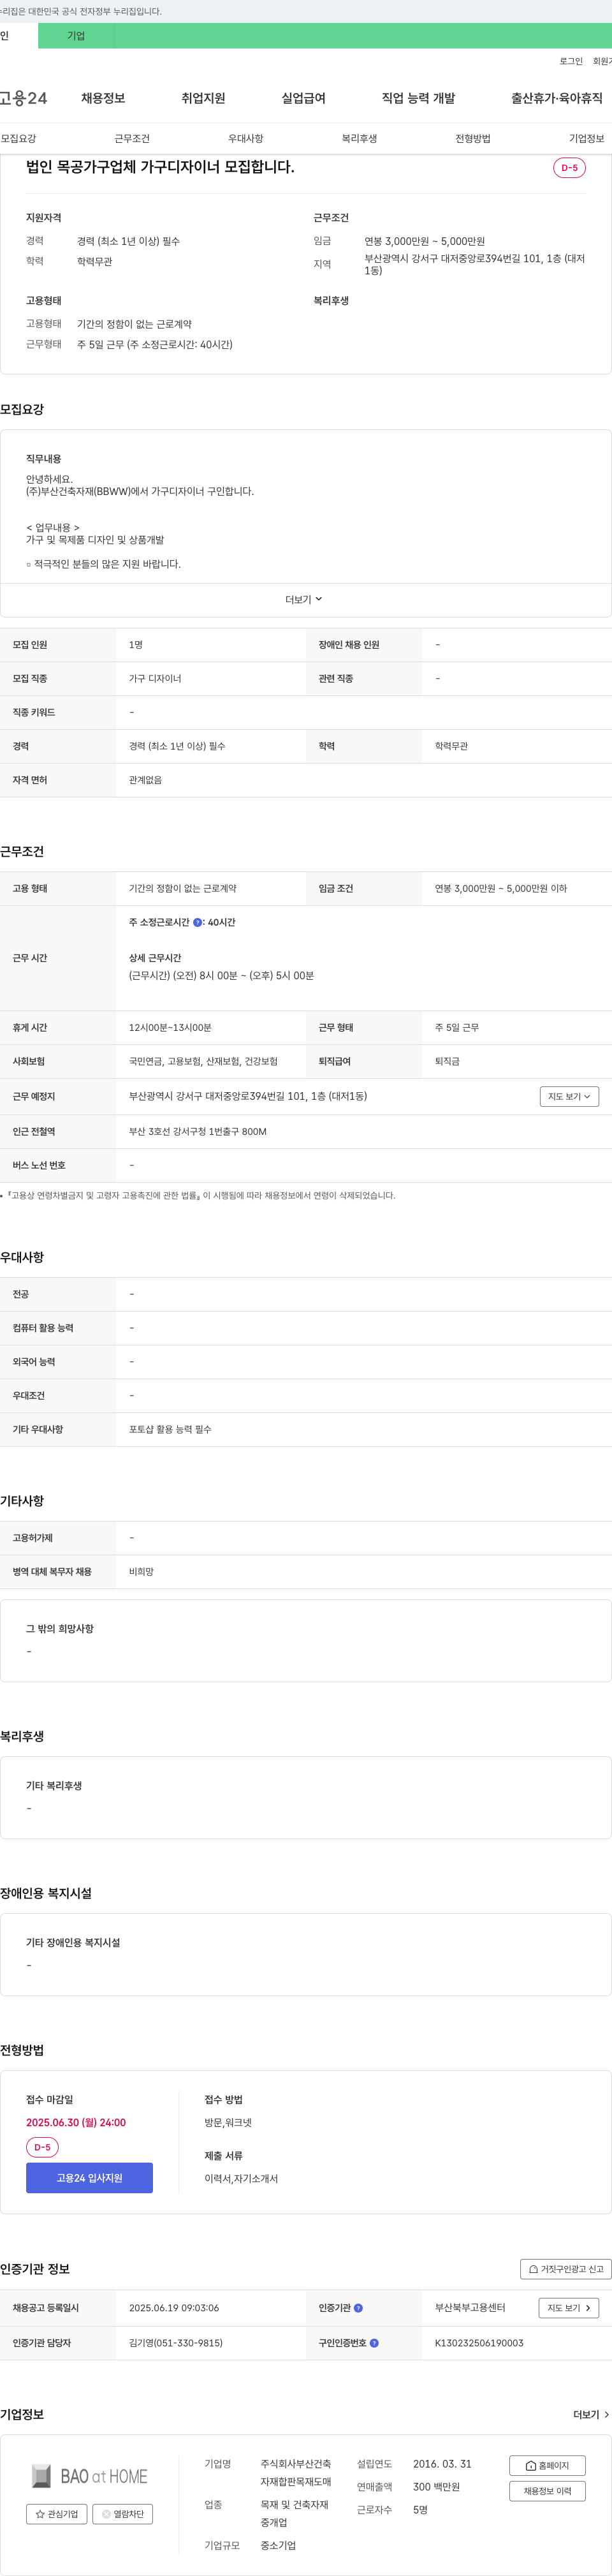The image size is (612, 2576).
Task: Open the 출산휴가·육아휴직 menu
Action: [557, 98]
